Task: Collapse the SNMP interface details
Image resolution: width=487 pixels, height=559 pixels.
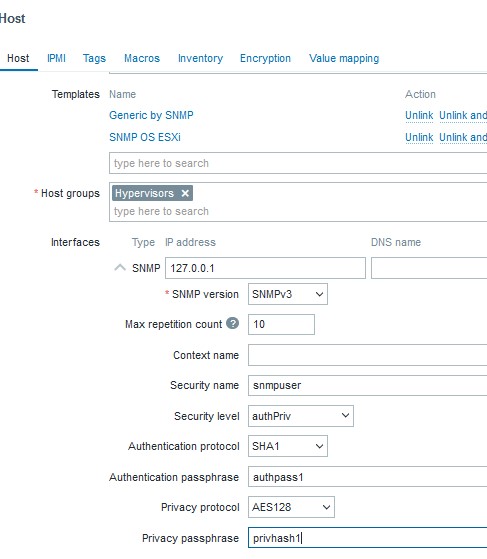Action: pos(120,268)
